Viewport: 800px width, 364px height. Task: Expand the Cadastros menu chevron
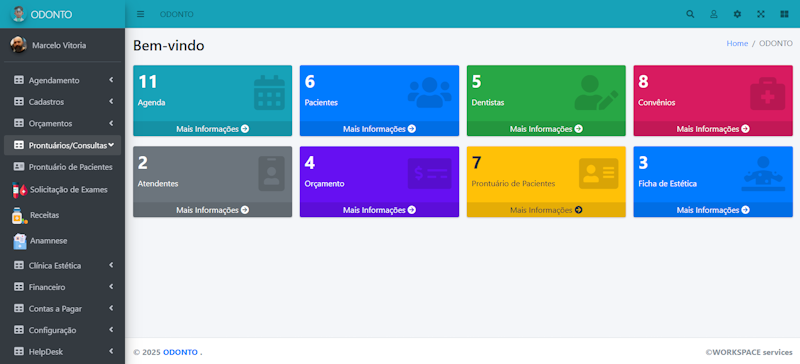111,101
